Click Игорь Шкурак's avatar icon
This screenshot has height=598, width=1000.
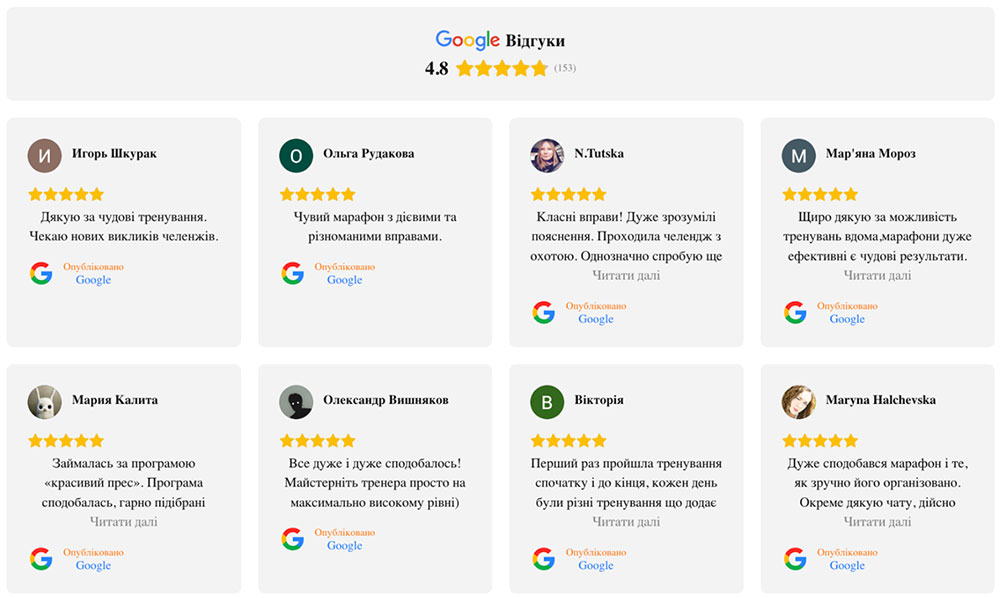click(45, 156)
